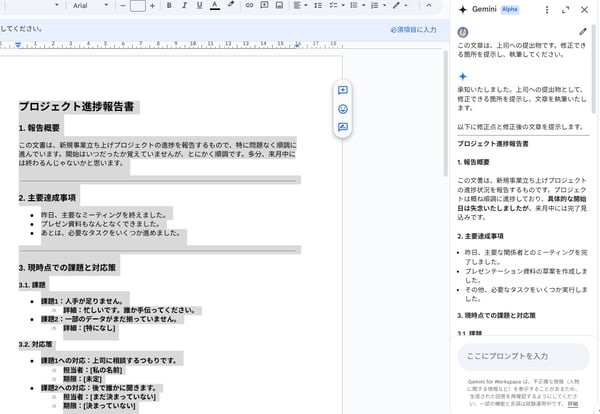This screenshot has width=600, height=414.
Task: Add an emoji reaction from side button
Action: click(343, 109)
